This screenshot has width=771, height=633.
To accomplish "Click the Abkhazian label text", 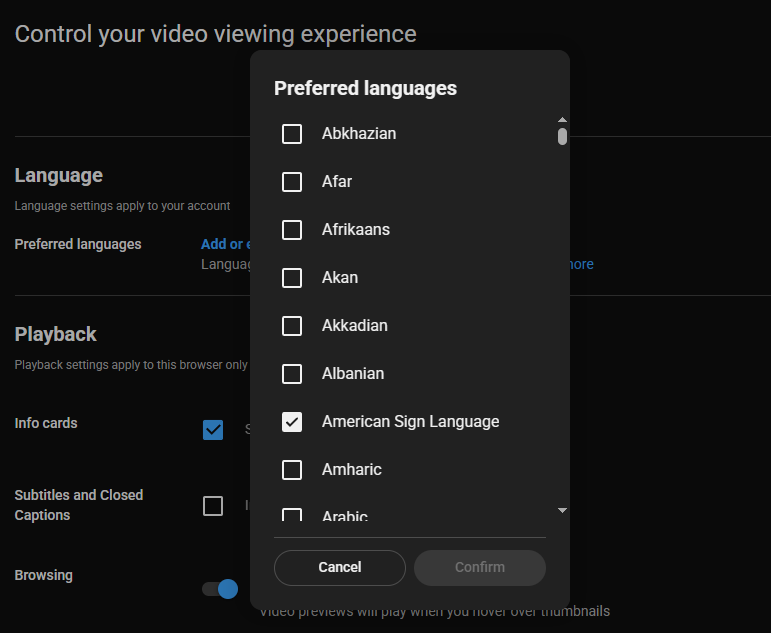I will 359,134.
